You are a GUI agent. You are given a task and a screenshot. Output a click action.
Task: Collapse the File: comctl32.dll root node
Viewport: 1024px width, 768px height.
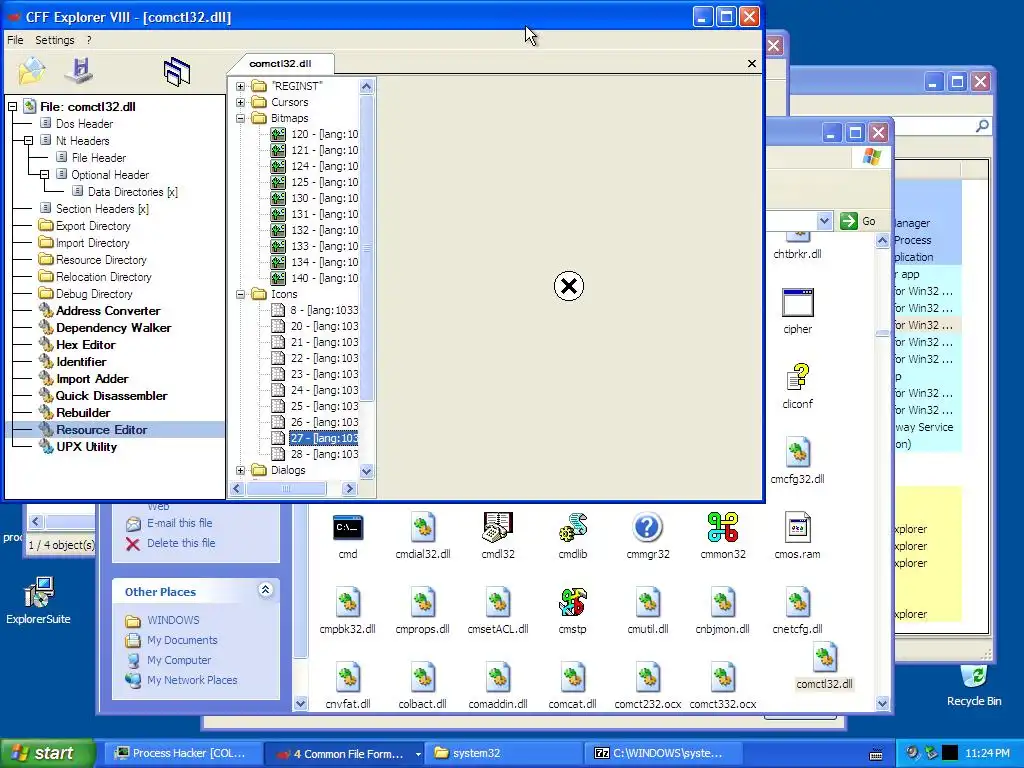coord(12,106)
